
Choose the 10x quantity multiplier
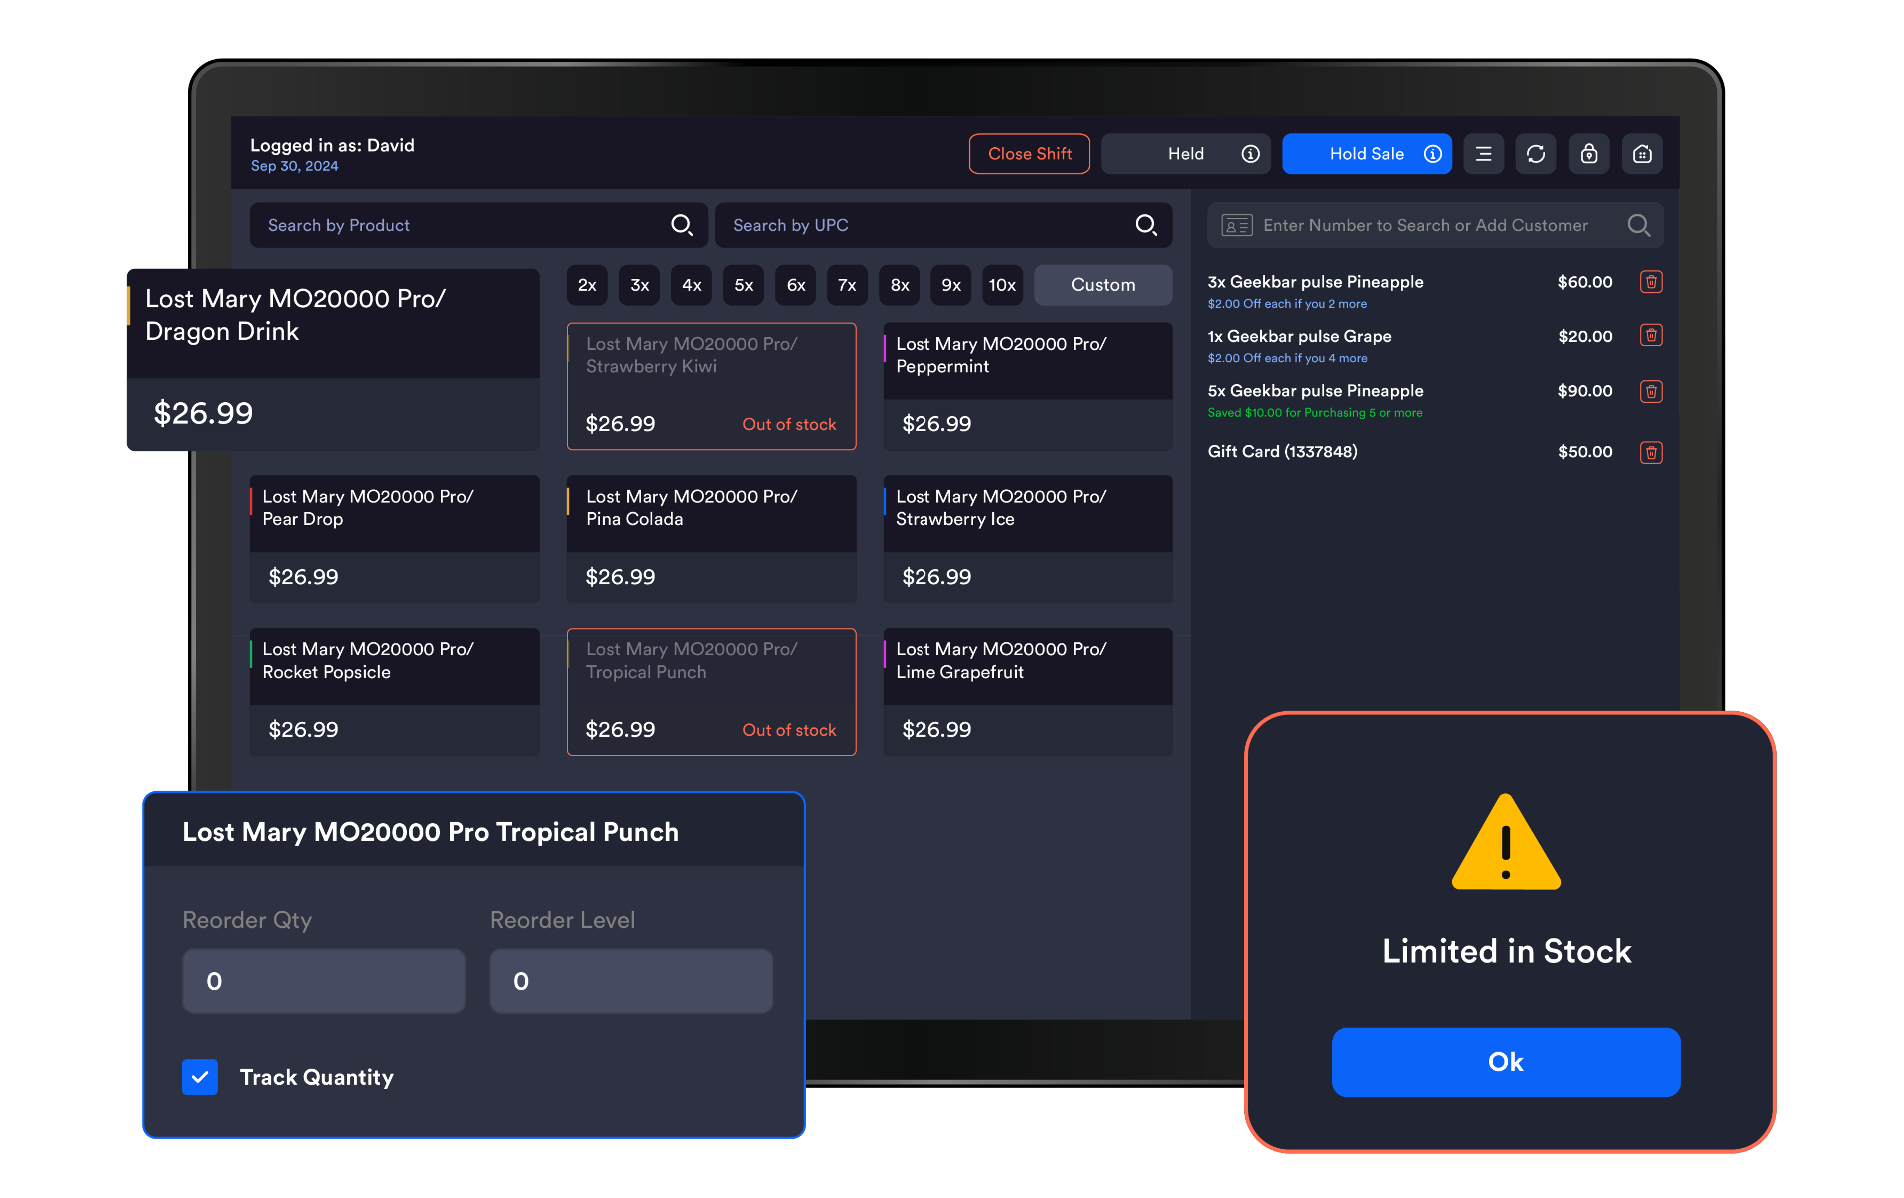point(1002,285)
